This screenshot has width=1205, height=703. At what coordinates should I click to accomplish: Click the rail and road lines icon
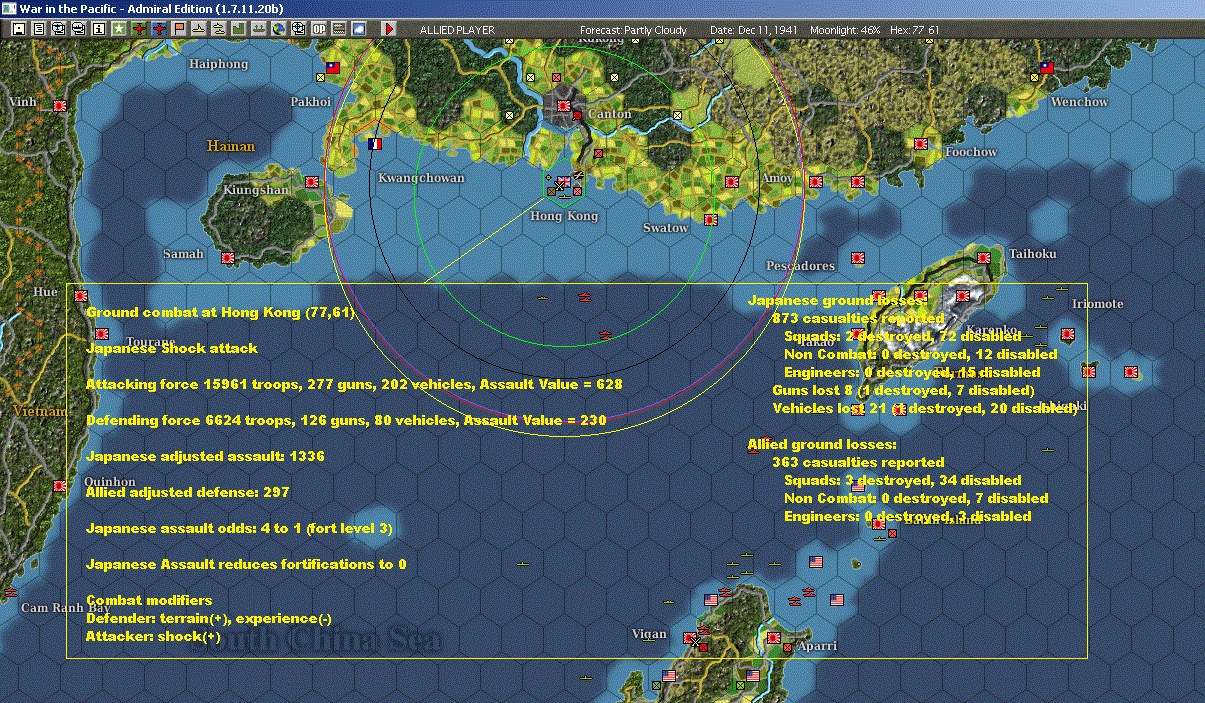338,29
